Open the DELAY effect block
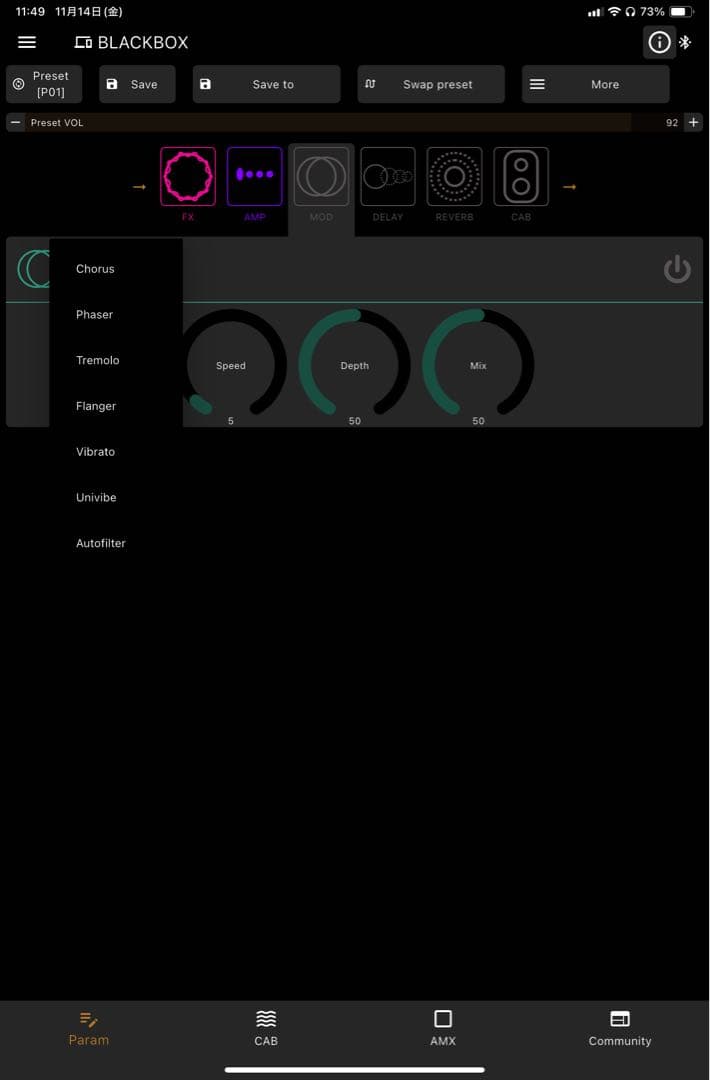 pos(388,177)
